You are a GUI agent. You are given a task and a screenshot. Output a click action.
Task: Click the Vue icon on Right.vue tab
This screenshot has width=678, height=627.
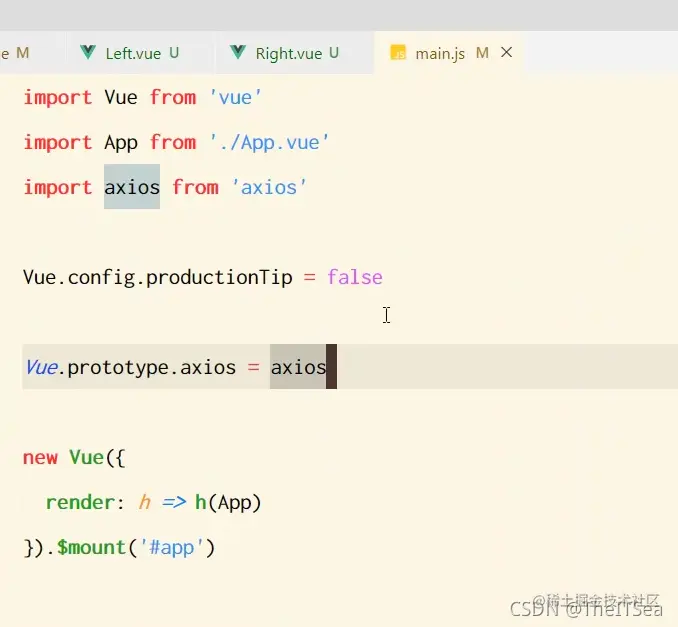[x=238, y=52]
